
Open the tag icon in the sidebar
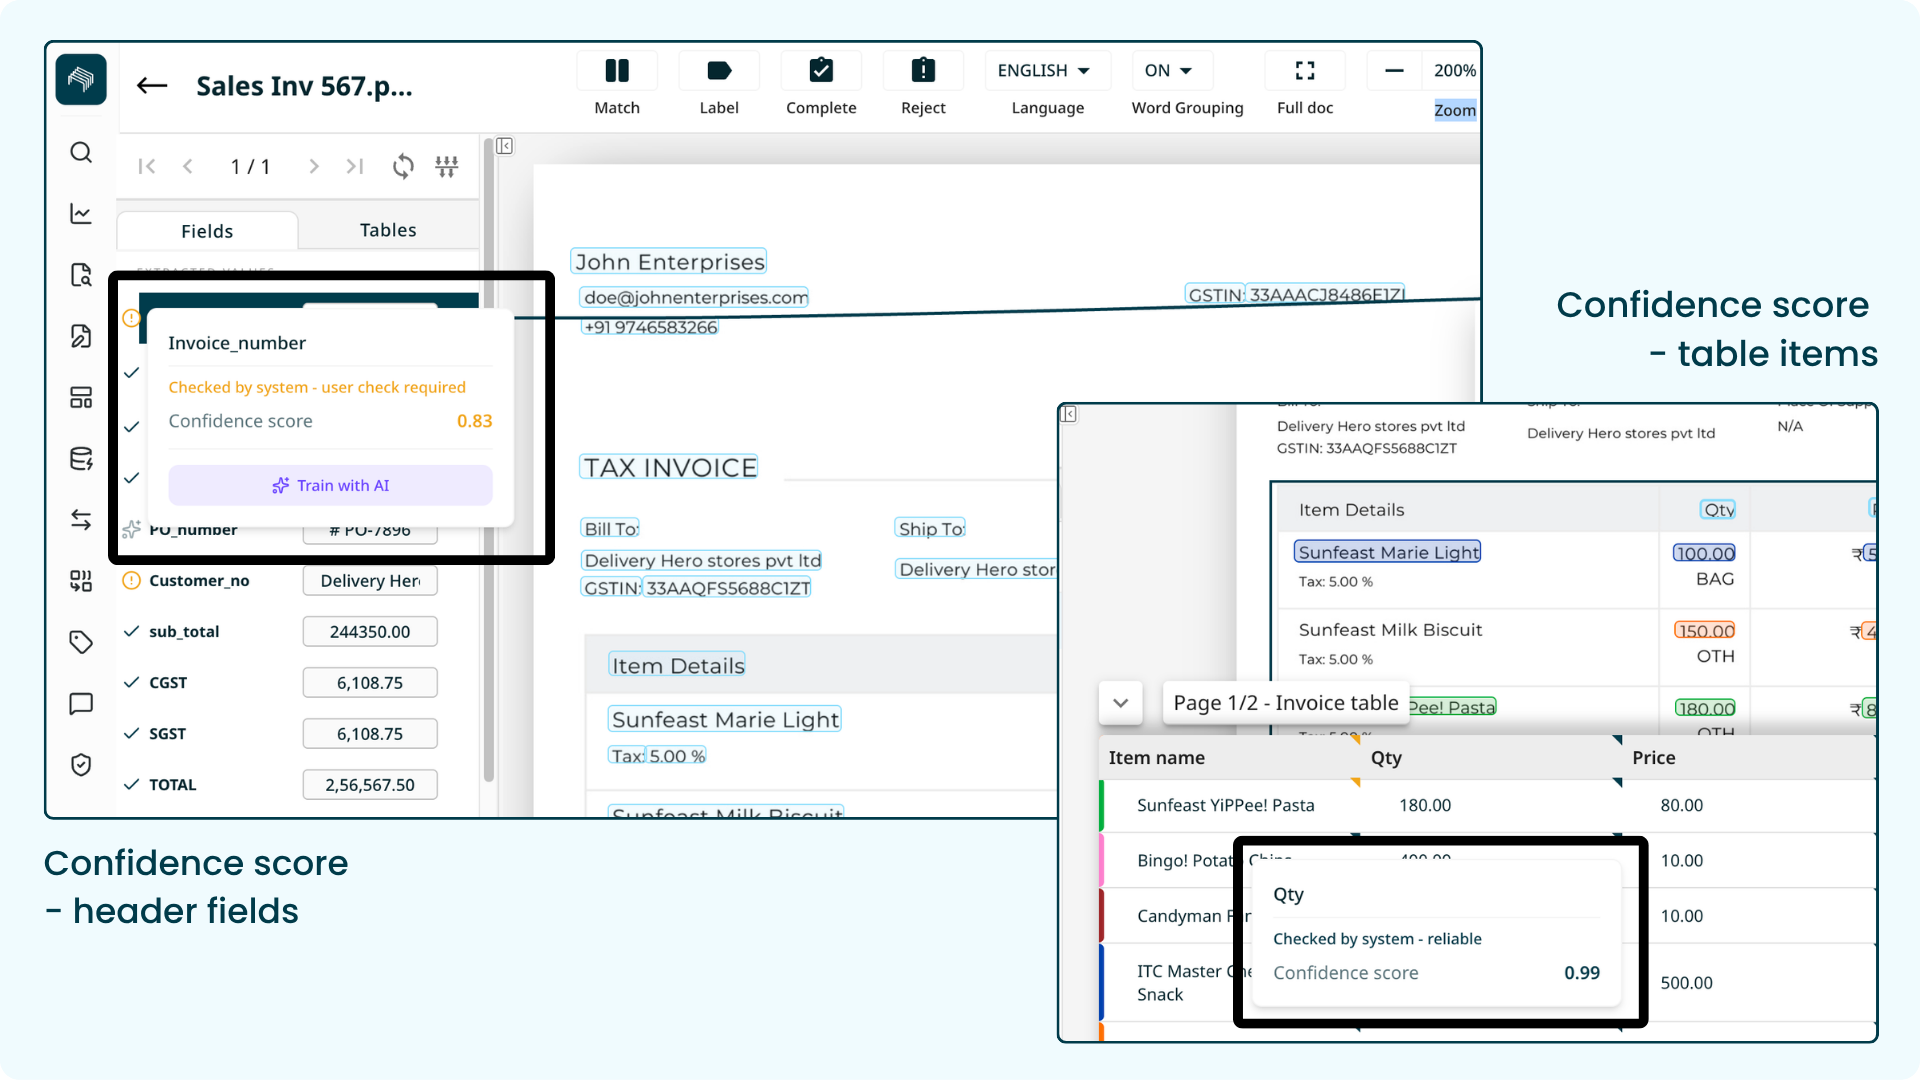tap(81, 642)
